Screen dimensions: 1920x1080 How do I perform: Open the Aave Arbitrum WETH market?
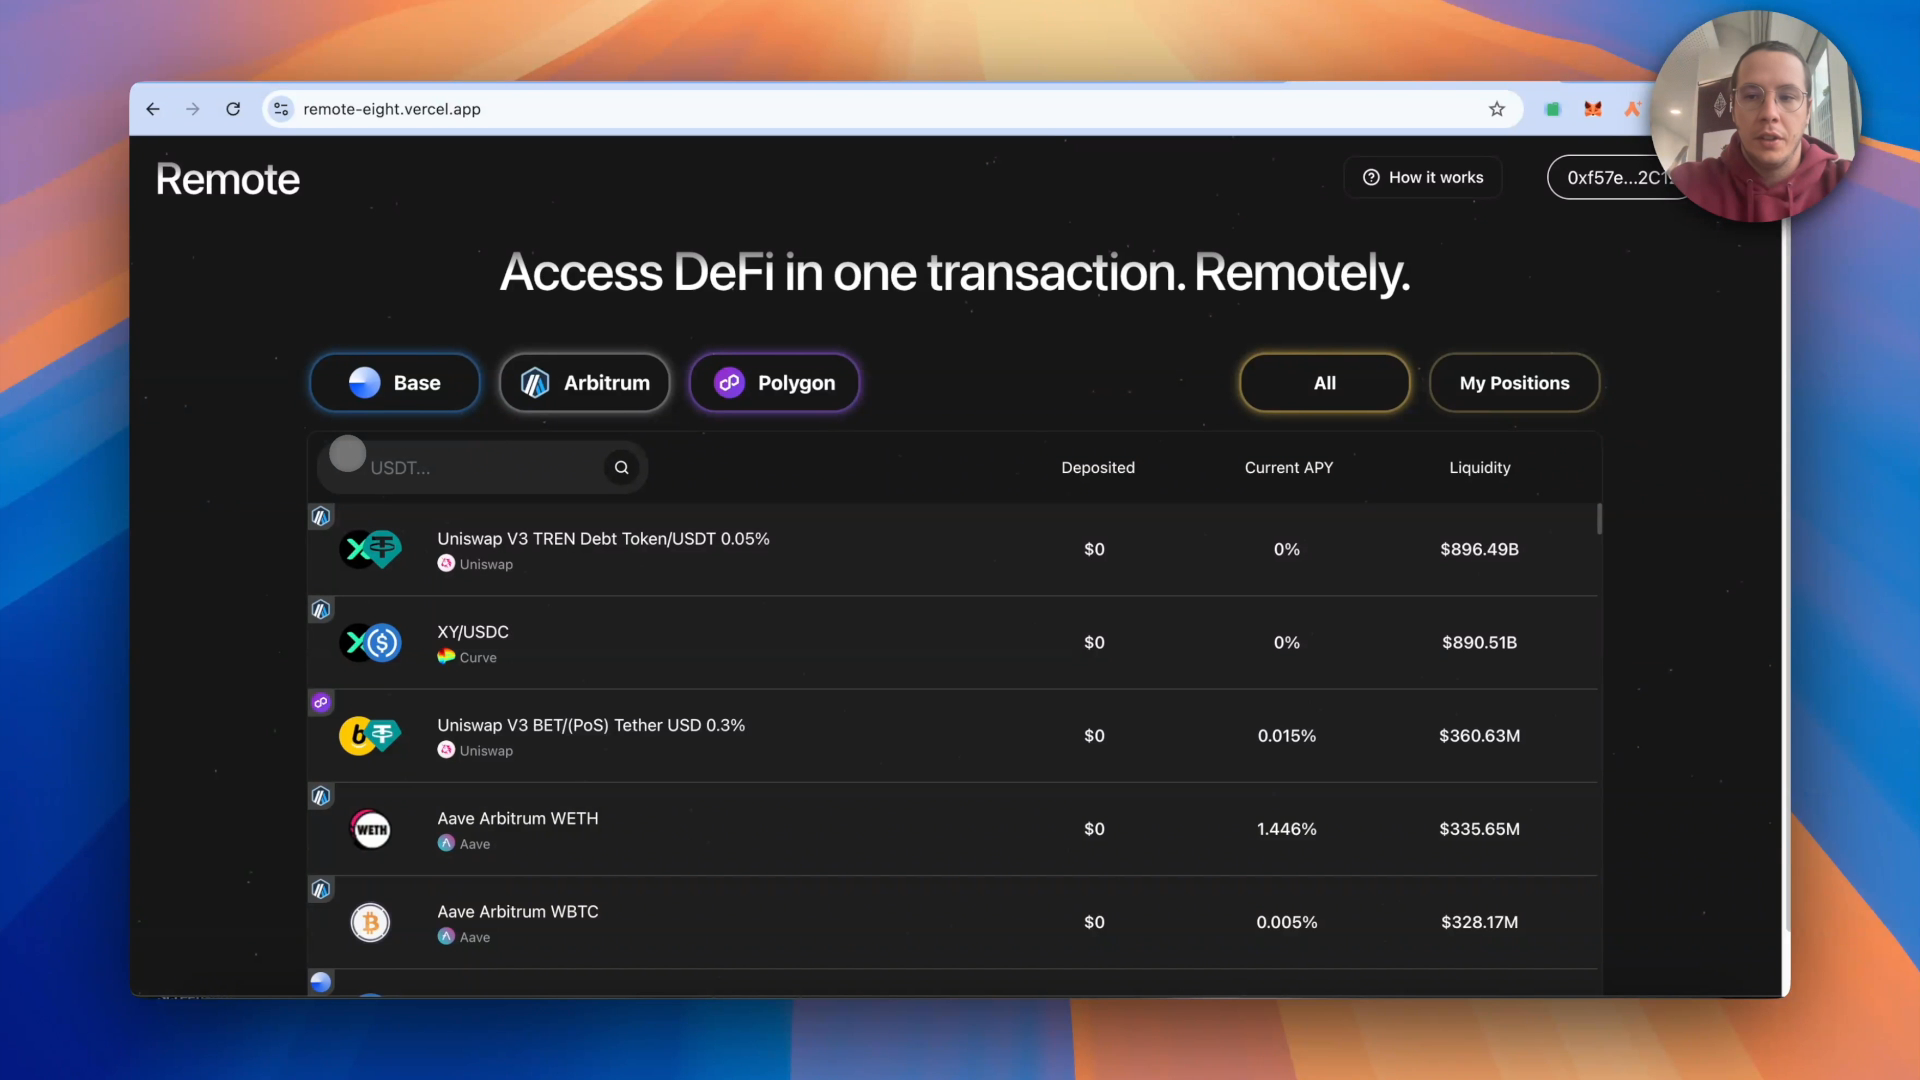coord(953,829)
